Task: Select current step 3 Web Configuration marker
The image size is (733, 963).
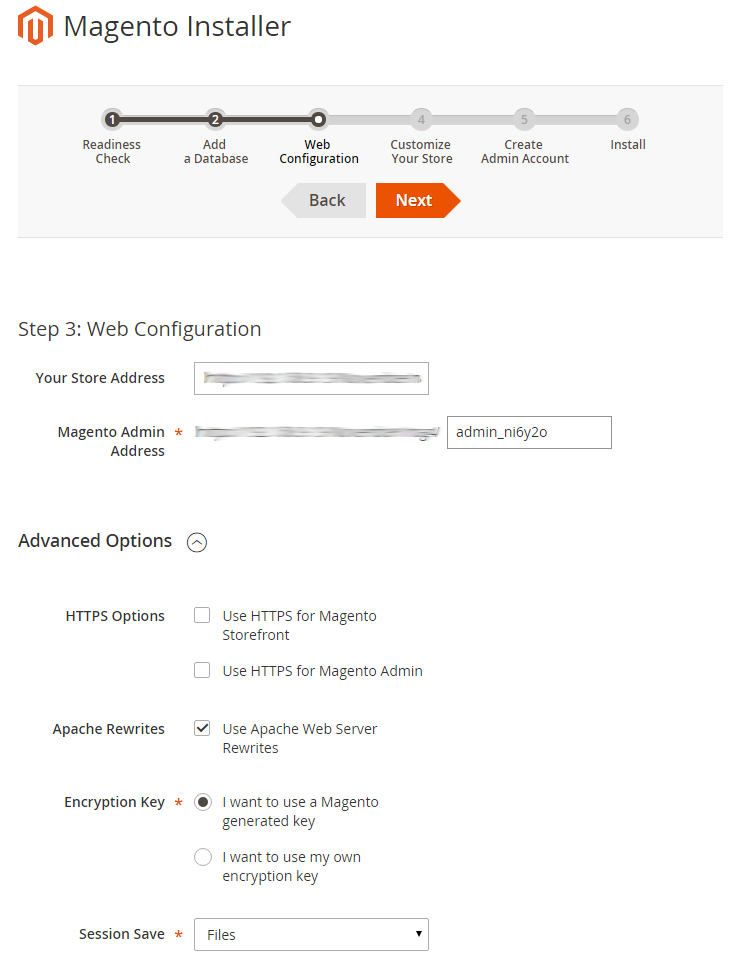Action: tap(318, 119)
